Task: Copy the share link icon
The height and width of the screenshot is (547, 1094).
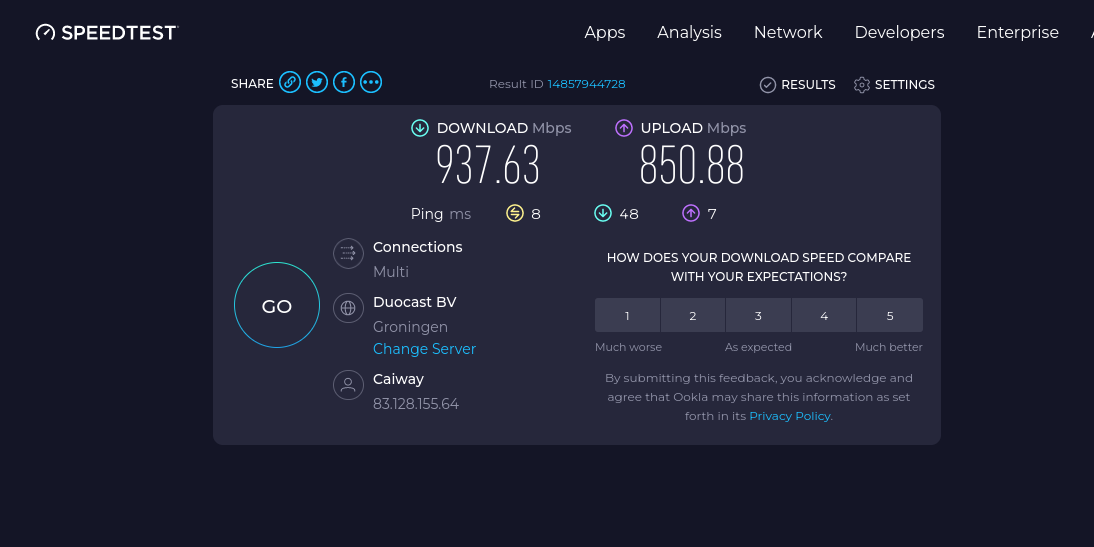Action: click(290, 82)
